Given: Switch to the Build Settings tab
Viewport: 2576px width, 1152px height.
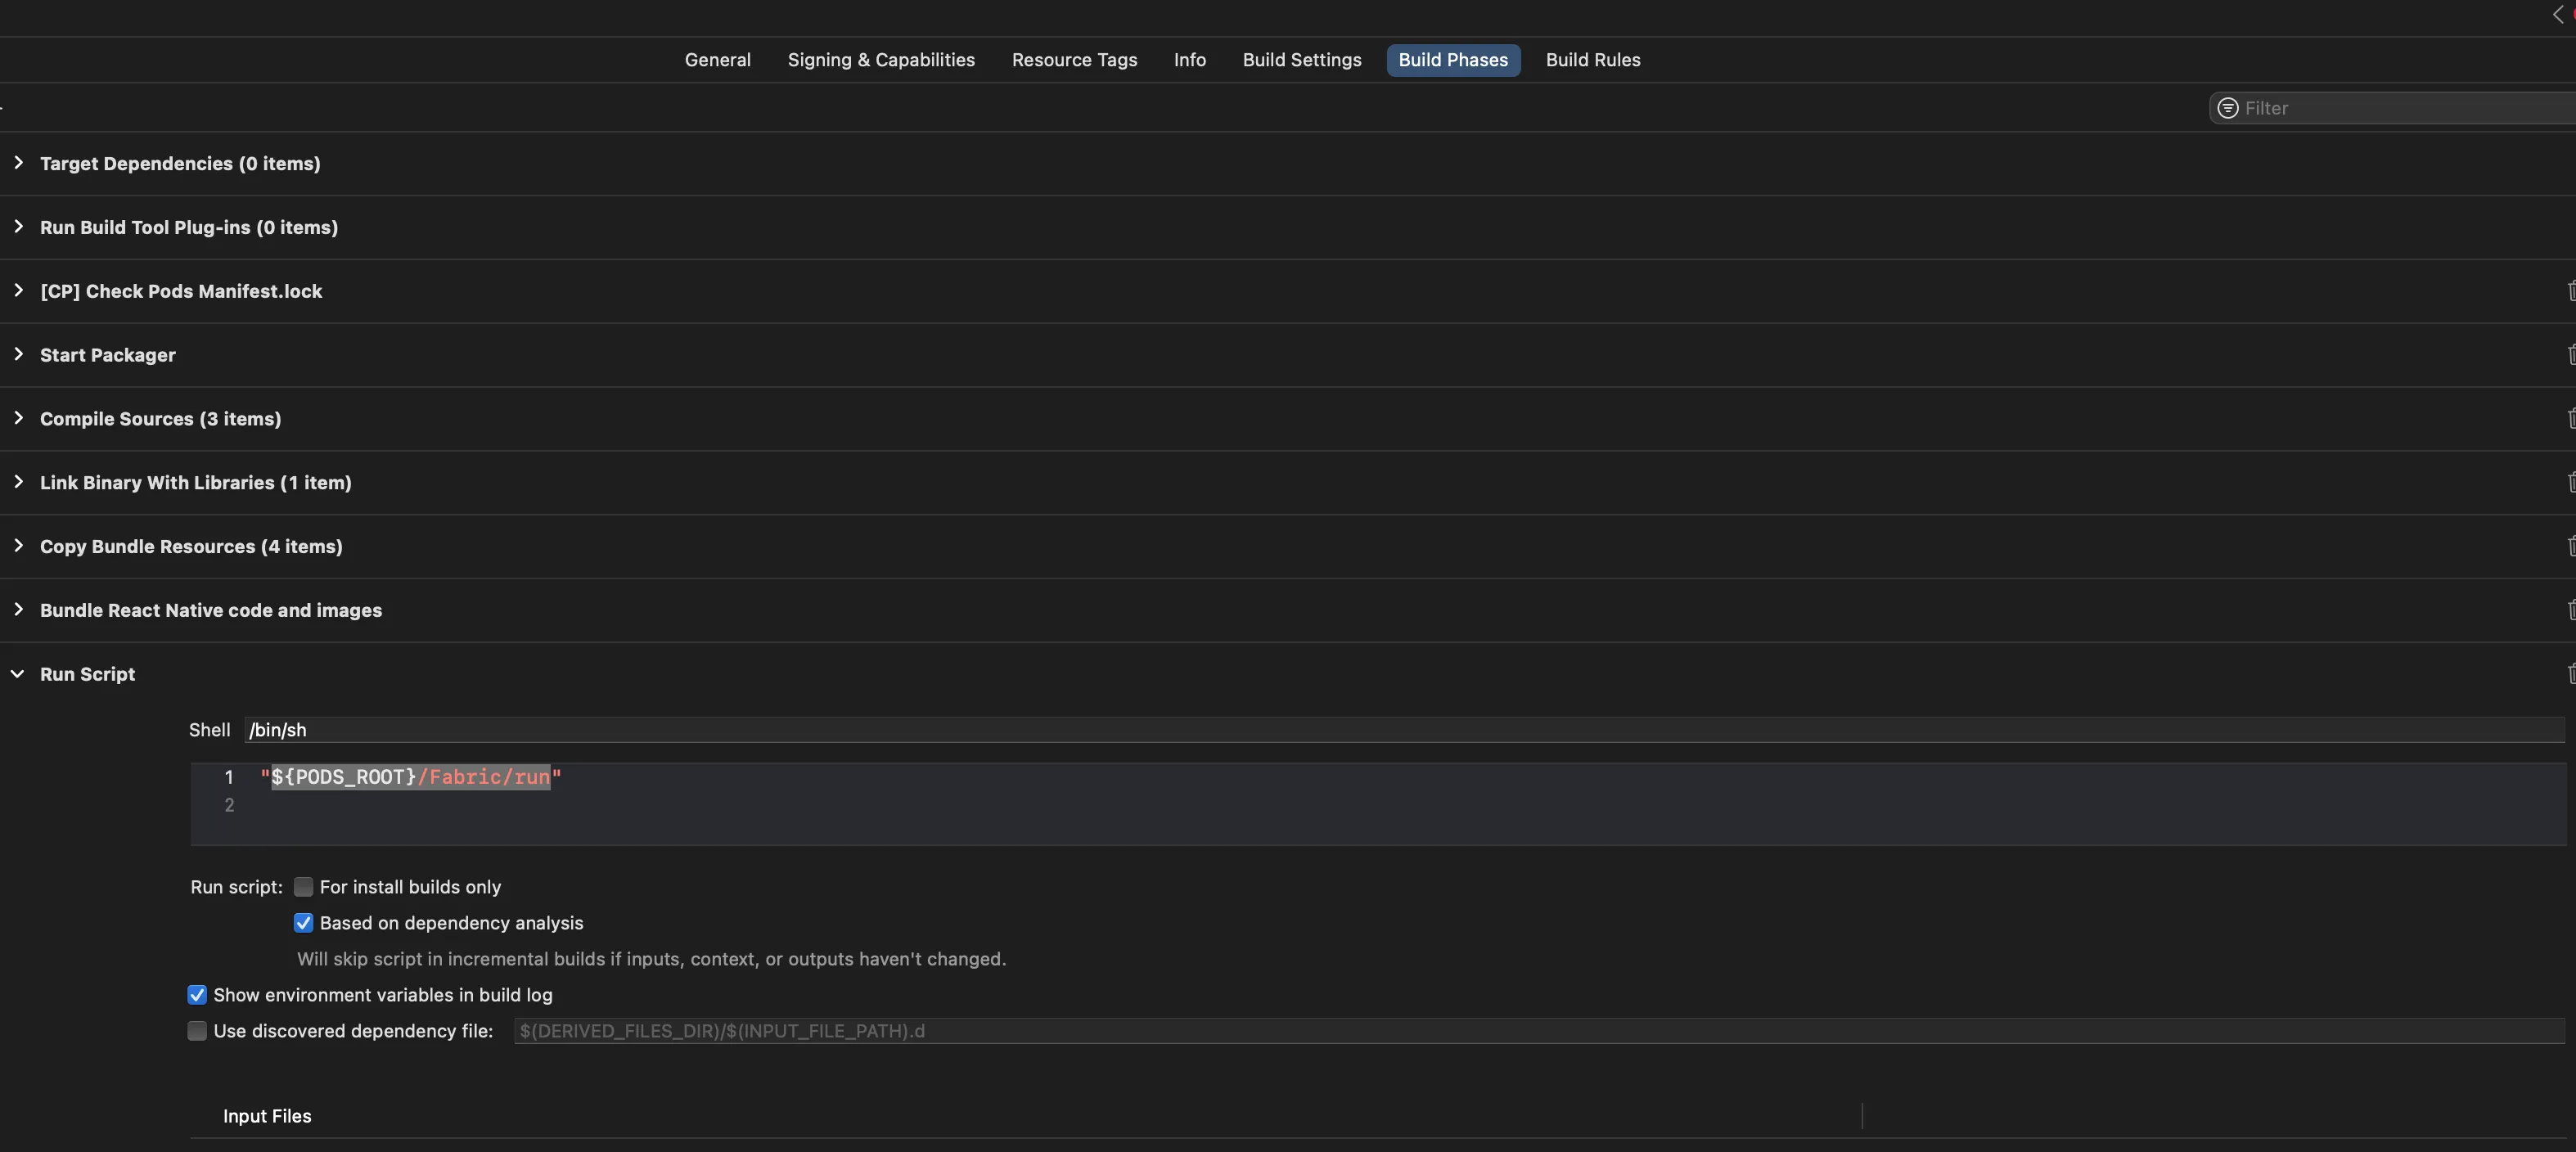Looking at the screenshot, I should tap(1301, 60).
